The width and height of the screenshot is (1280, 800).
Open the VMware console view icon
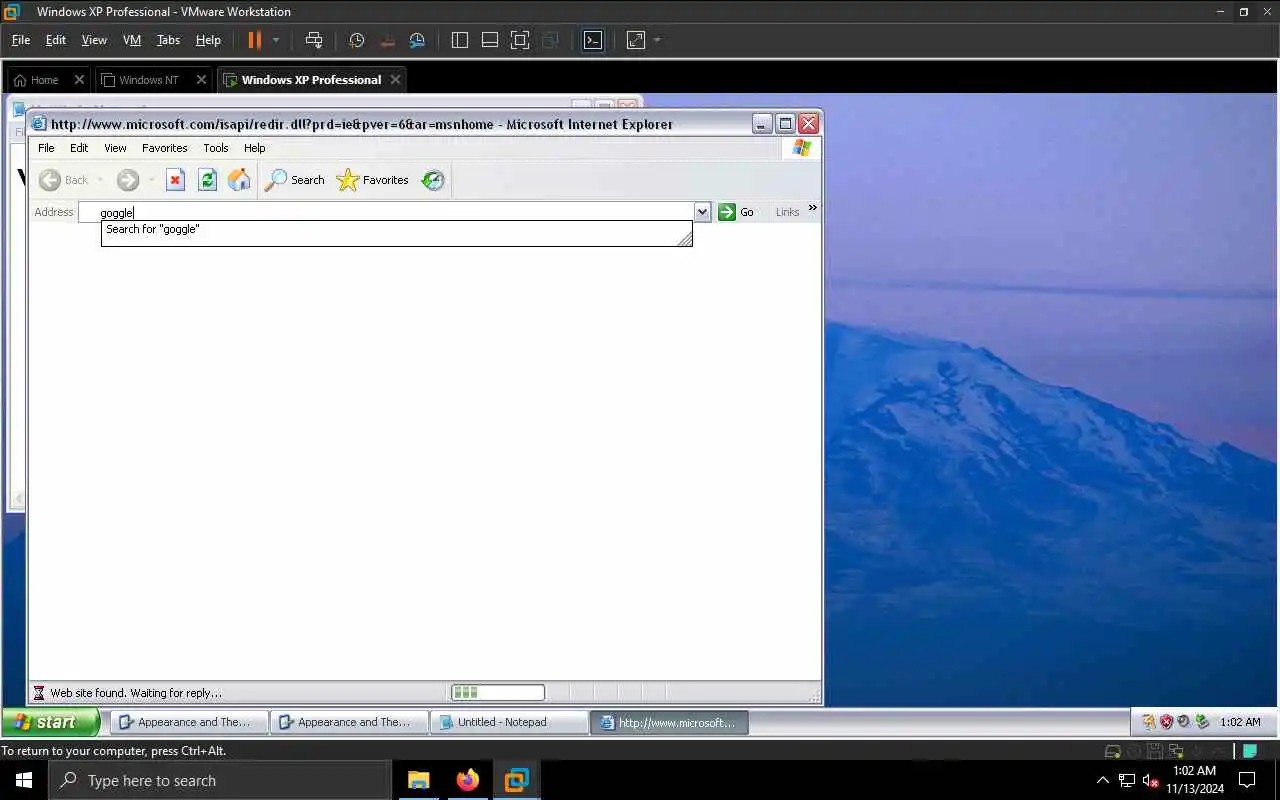(x=593, y=40)
